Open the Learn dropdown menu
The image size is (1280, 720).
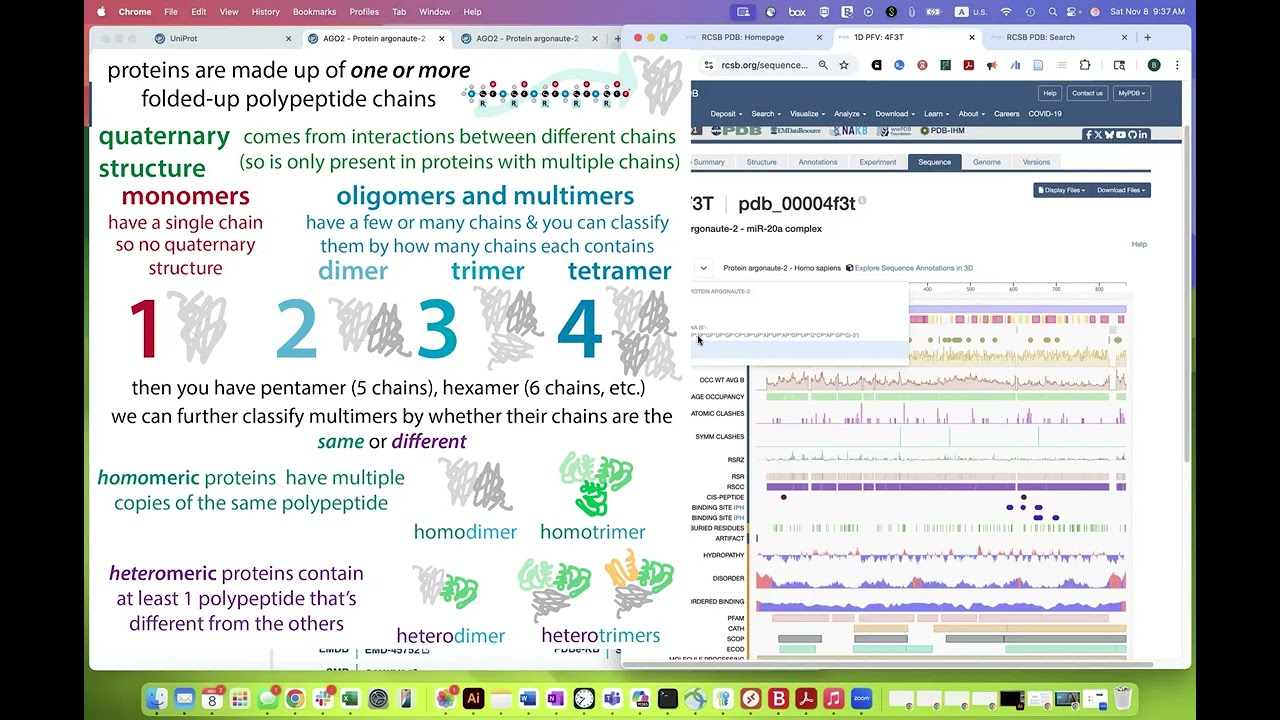(936, 114)
